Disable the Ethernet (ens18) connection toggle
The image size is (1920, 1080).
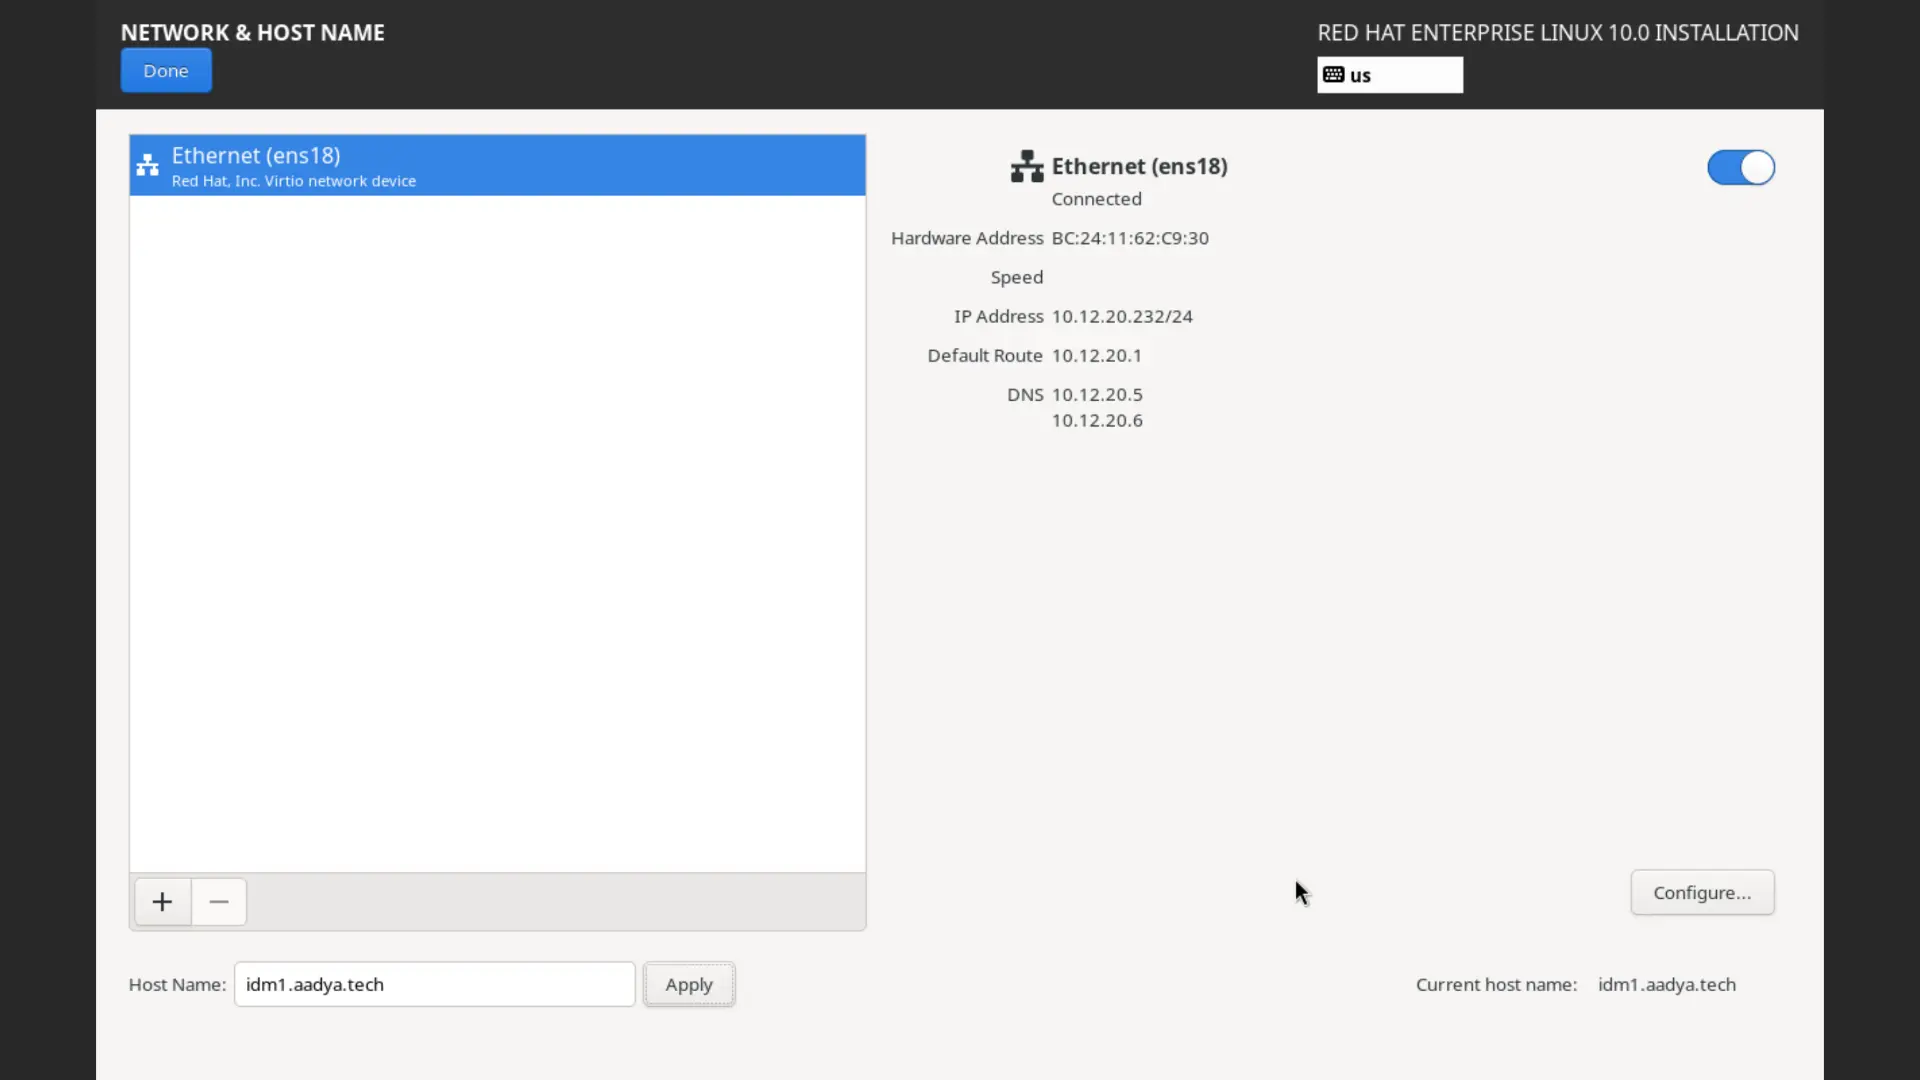tap(1740, 167)
